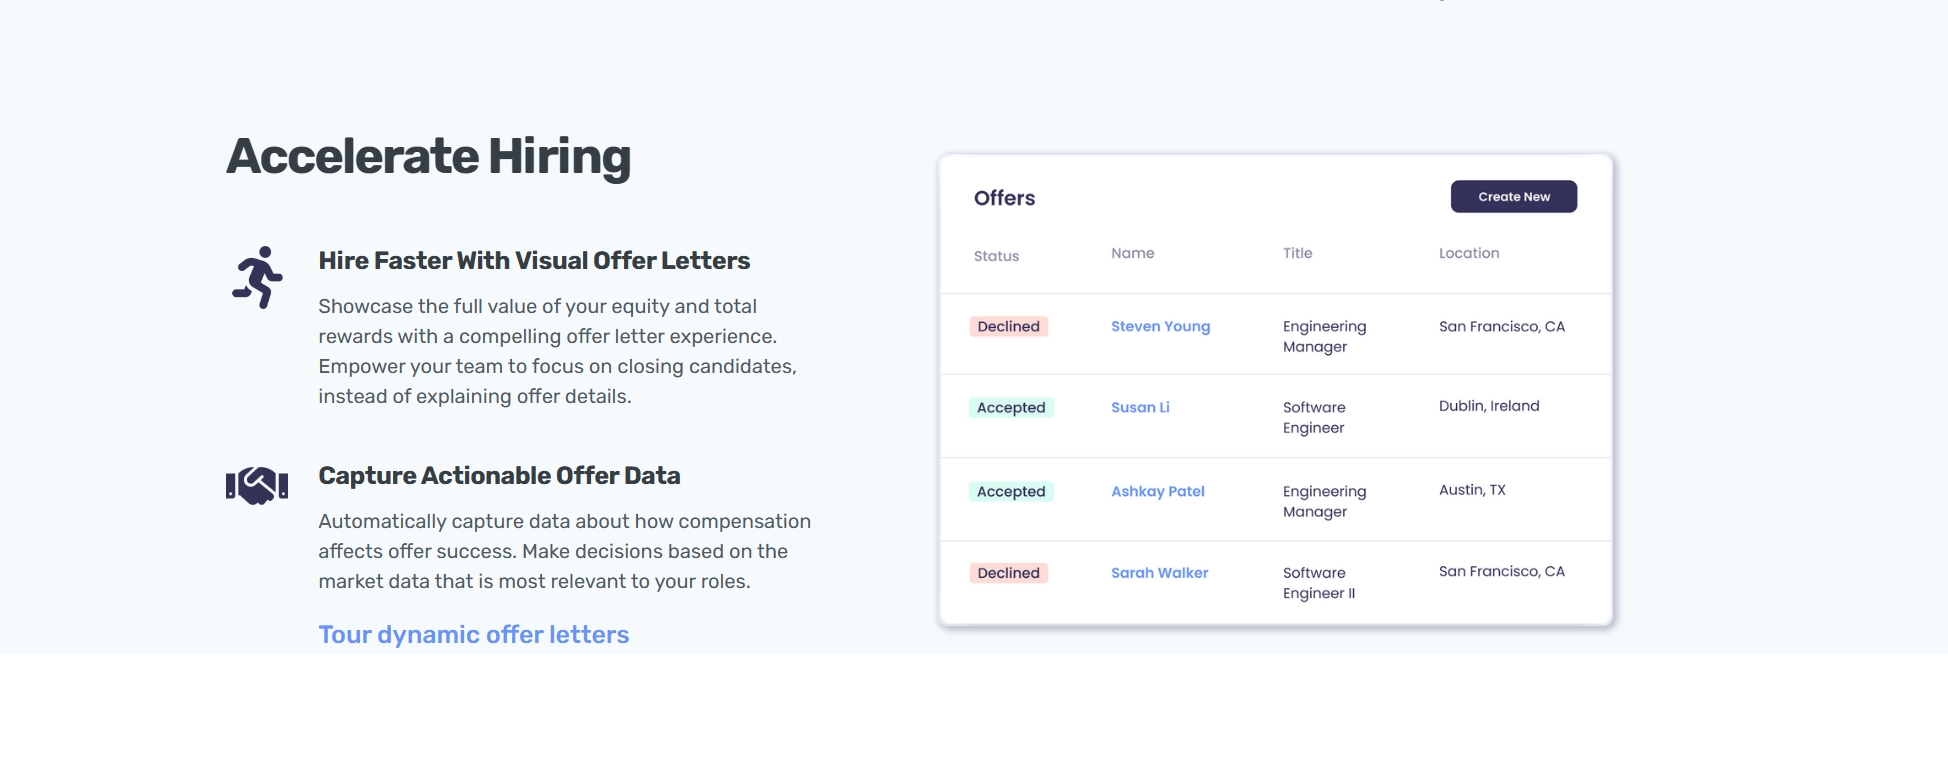Click Susan Li's Accepted status badge
Image resolution: width=1948 pixels, height=776 pixels.
pyautogui.click(x=1011, y=407)
